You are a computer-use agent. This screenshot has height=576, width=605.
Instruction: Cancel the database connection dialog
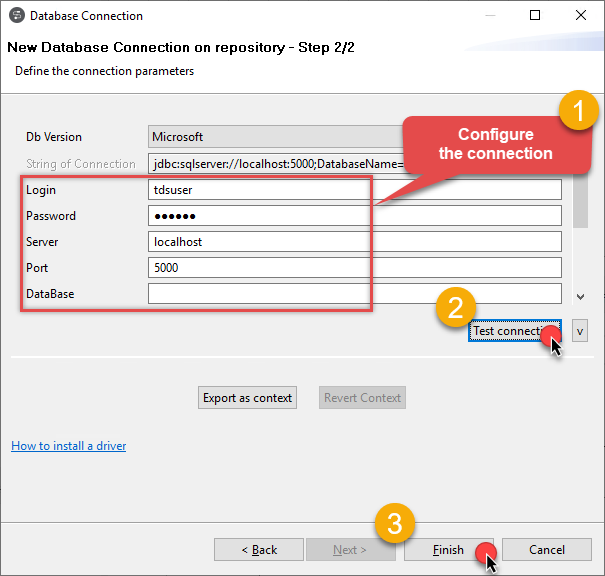pyautogui.click(x=547, y=550)
